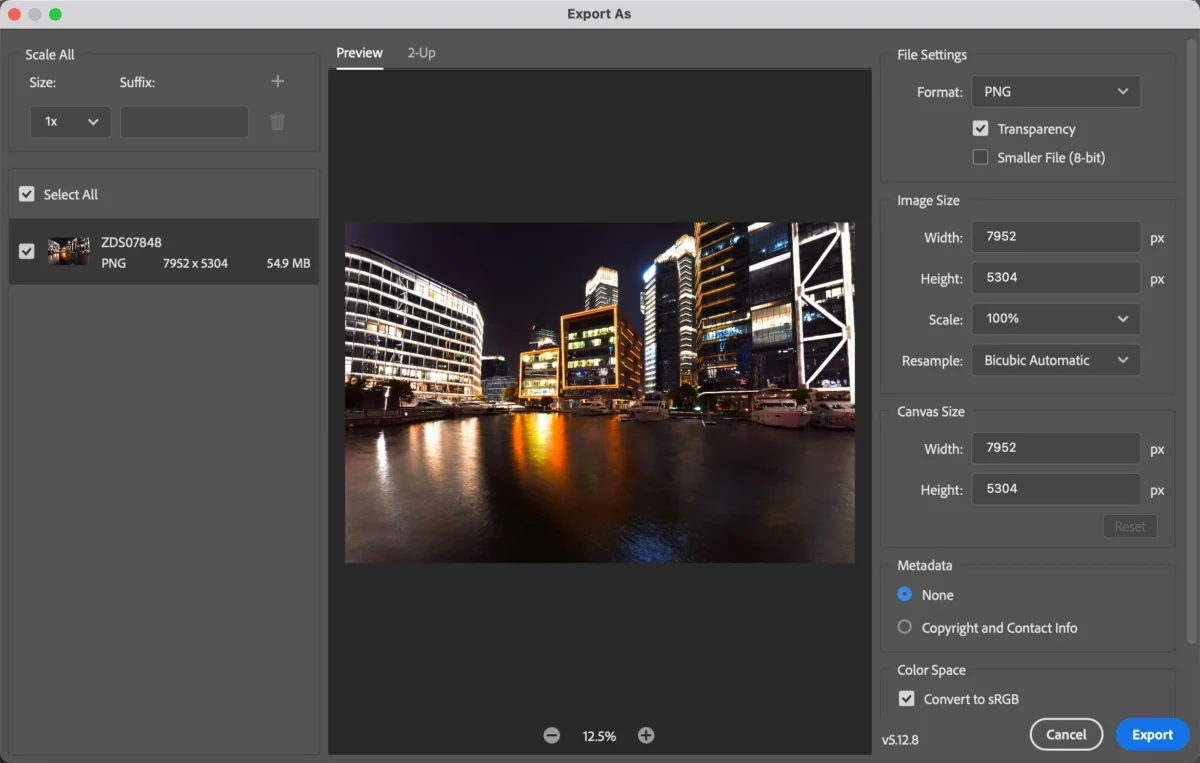Screen dimensions: 1200x763
Task: Click the Export button
Action: click(x=1152, y=734)
